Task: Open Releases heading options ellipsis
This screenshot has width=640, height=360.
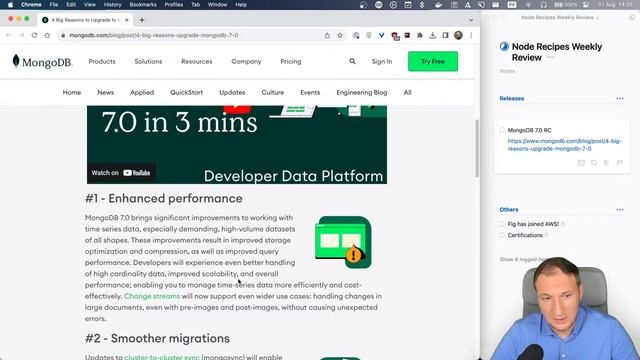Action: (620, 98)
